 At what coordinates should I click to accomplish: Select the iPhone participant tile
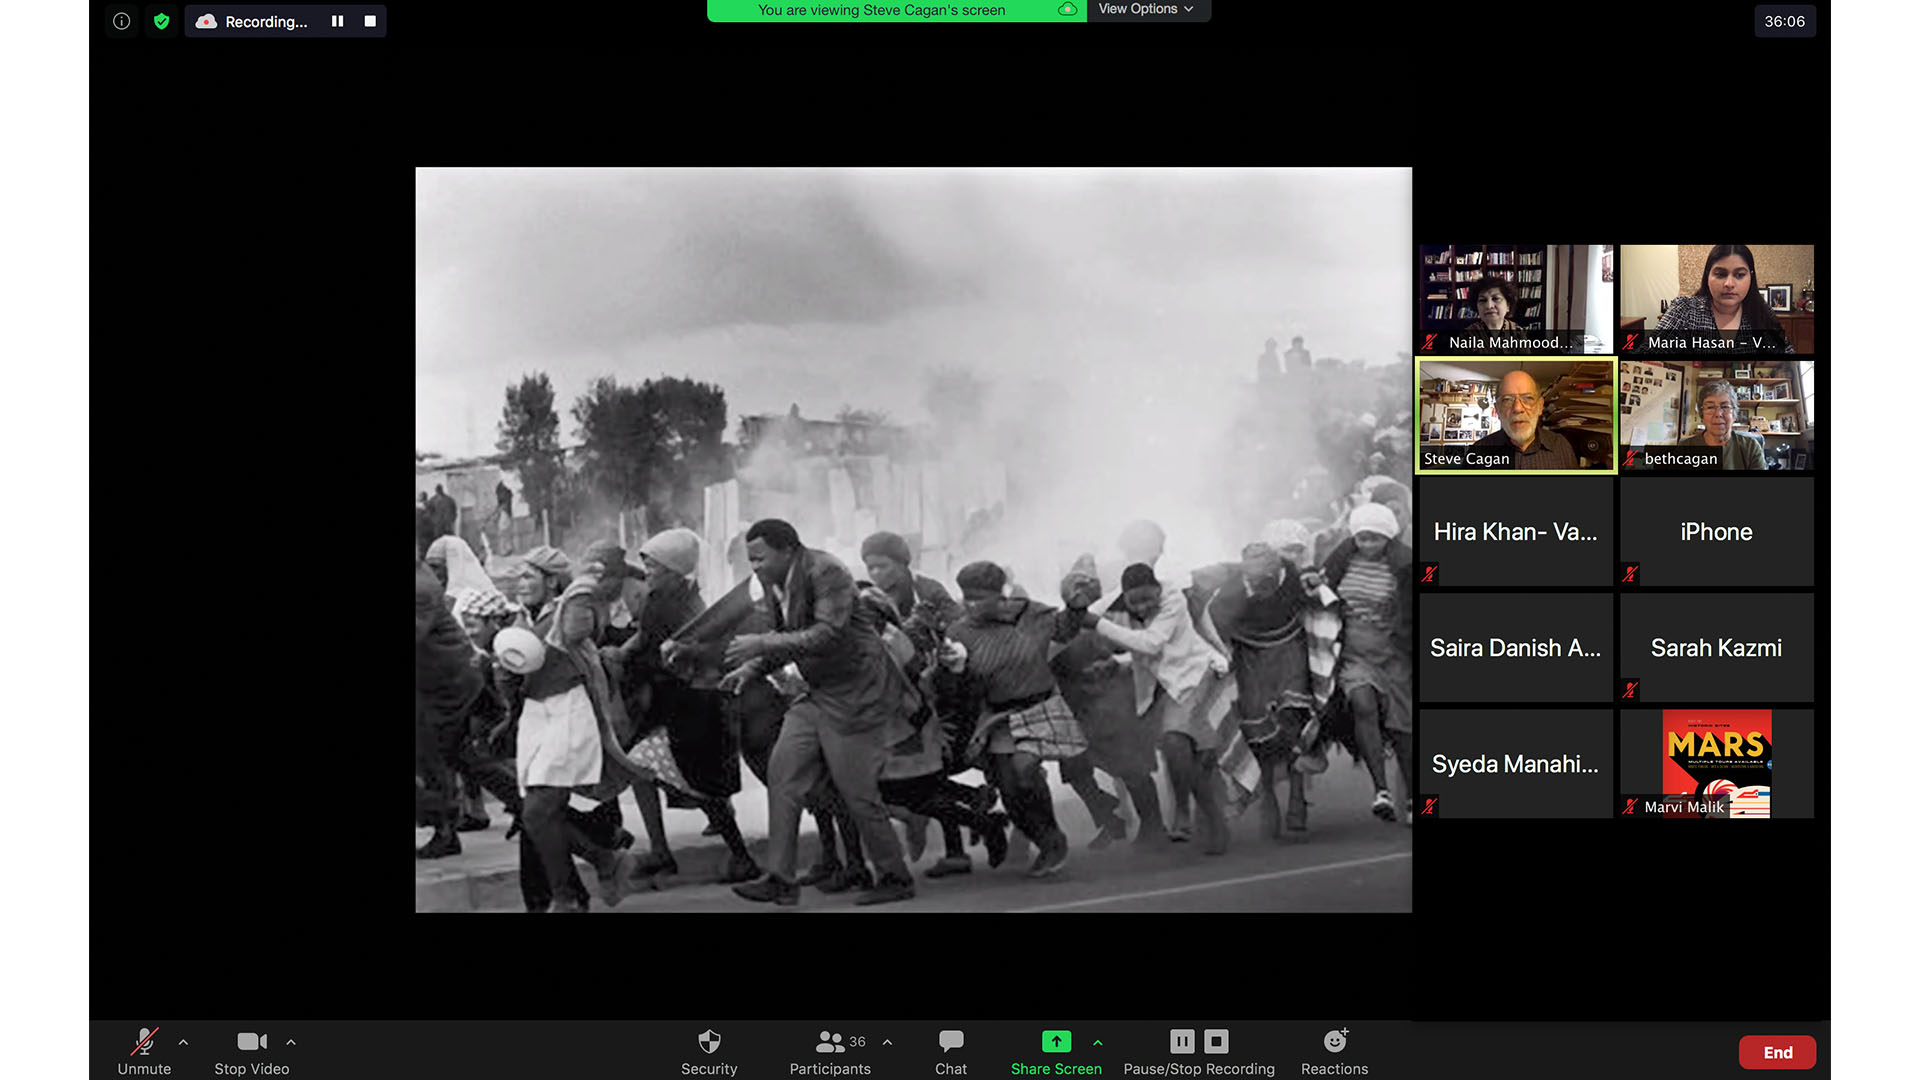click(x=1717, y=531)
